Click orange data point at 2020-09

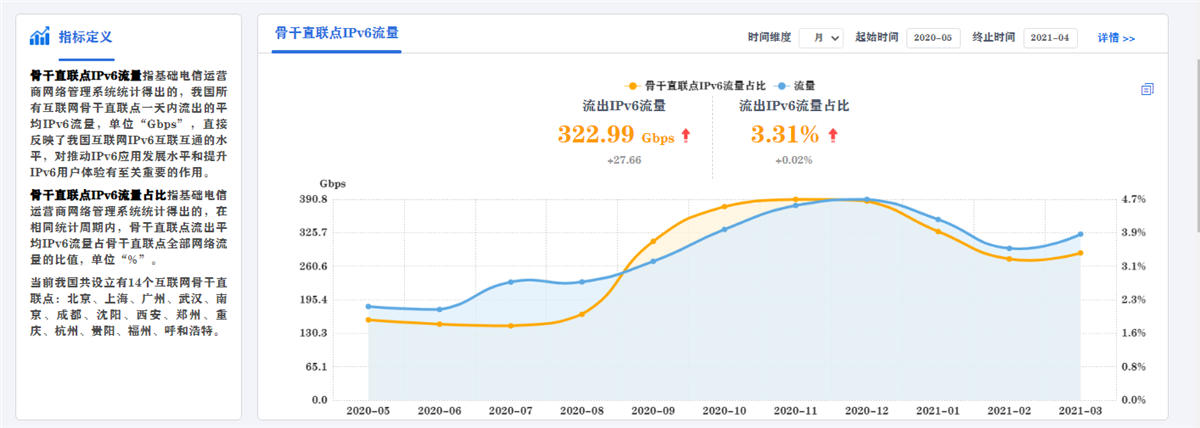click(653, 242)
